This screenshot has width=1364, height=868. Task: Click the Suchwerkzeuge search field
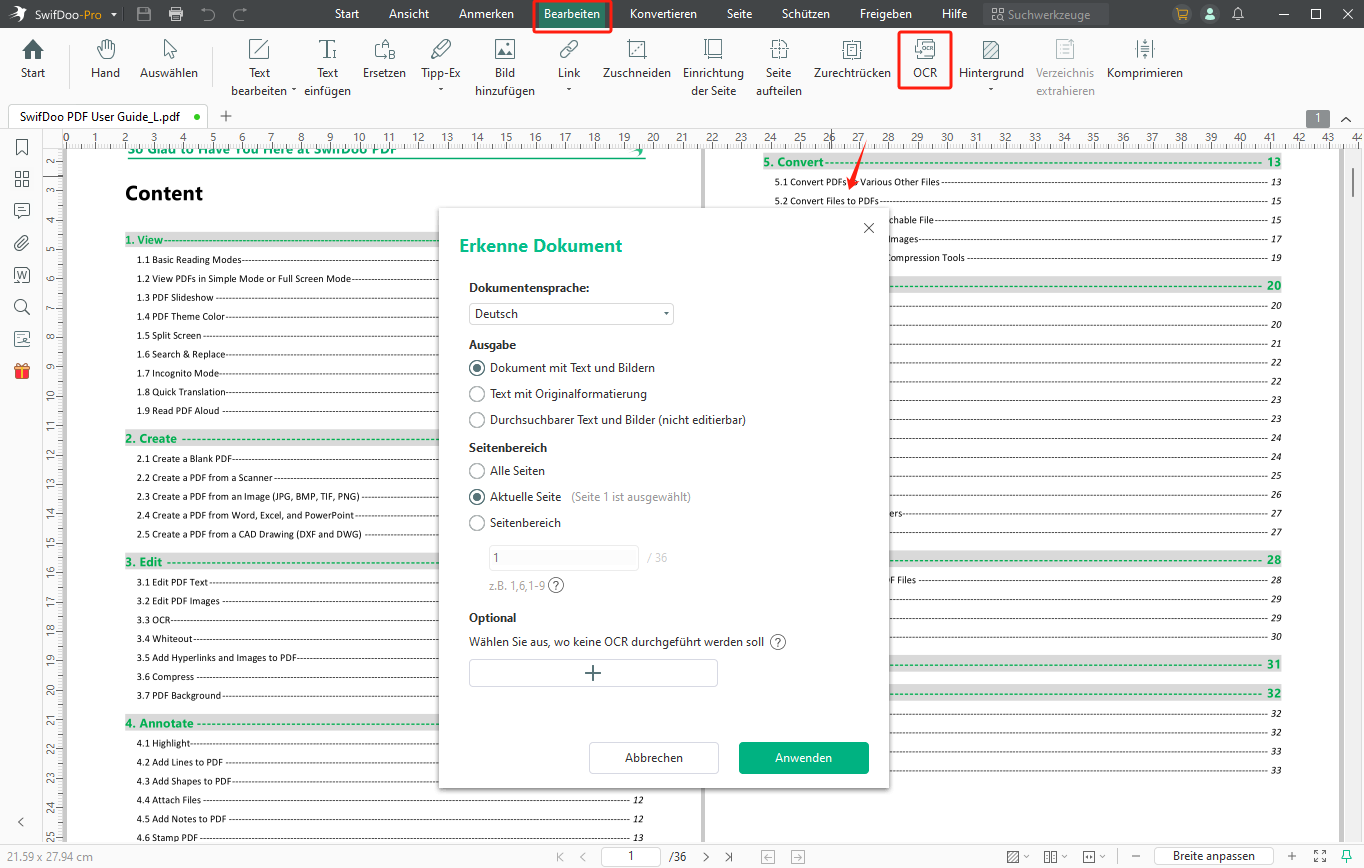point(1045,14)
